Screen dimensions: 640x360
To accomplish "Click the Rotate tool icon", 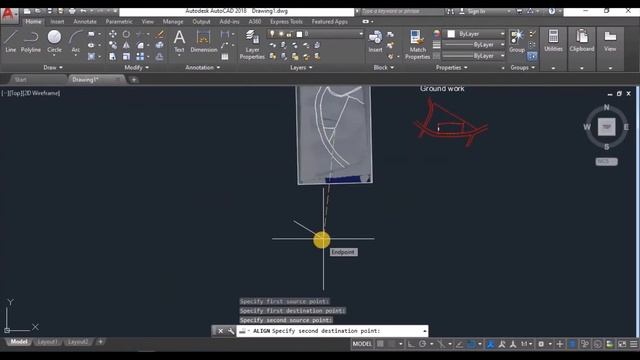I will tap(127, 34).
